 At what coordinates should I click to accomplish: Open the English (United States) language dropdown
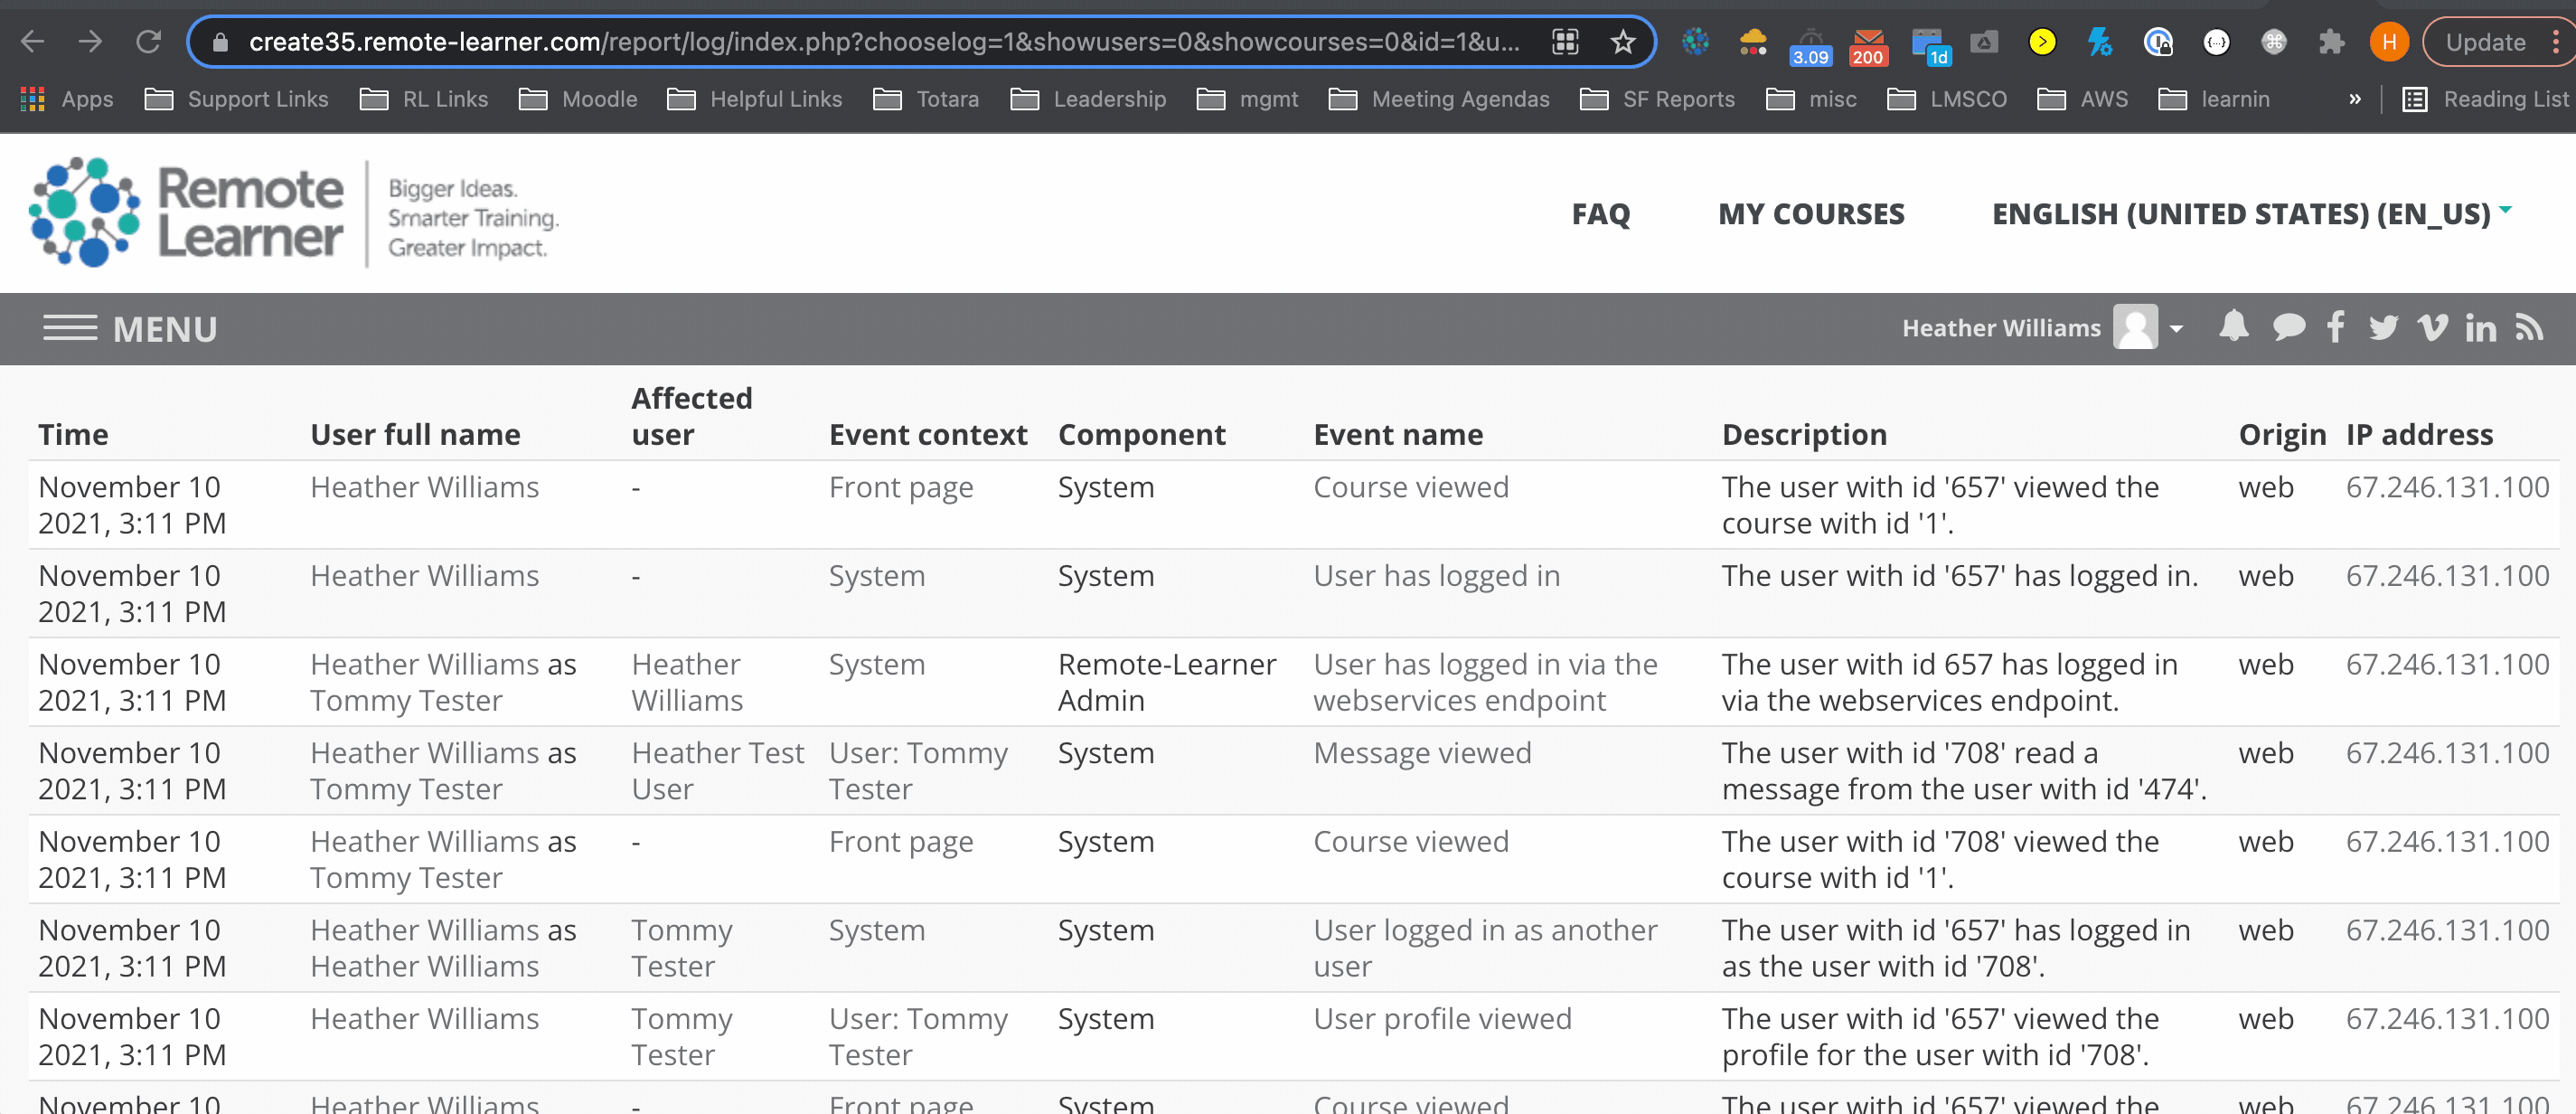coord(2251,214)
